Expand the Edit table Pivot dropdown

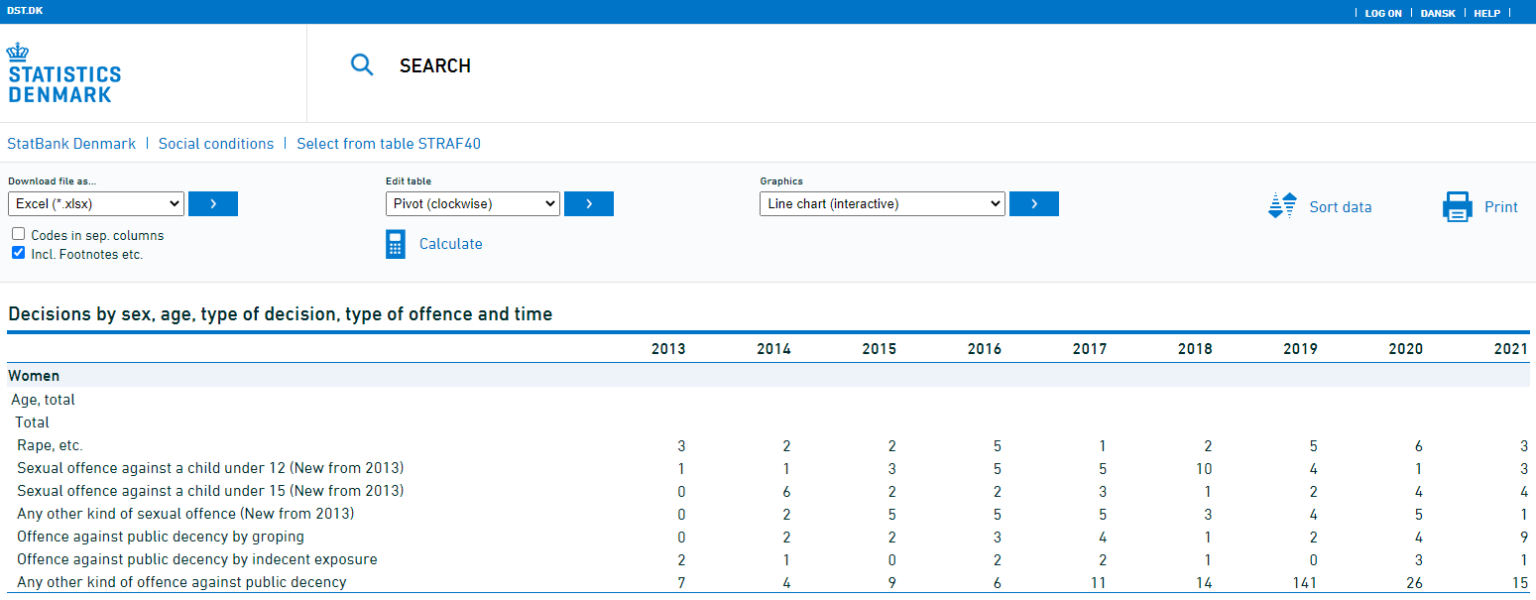(x=472, y=204)
